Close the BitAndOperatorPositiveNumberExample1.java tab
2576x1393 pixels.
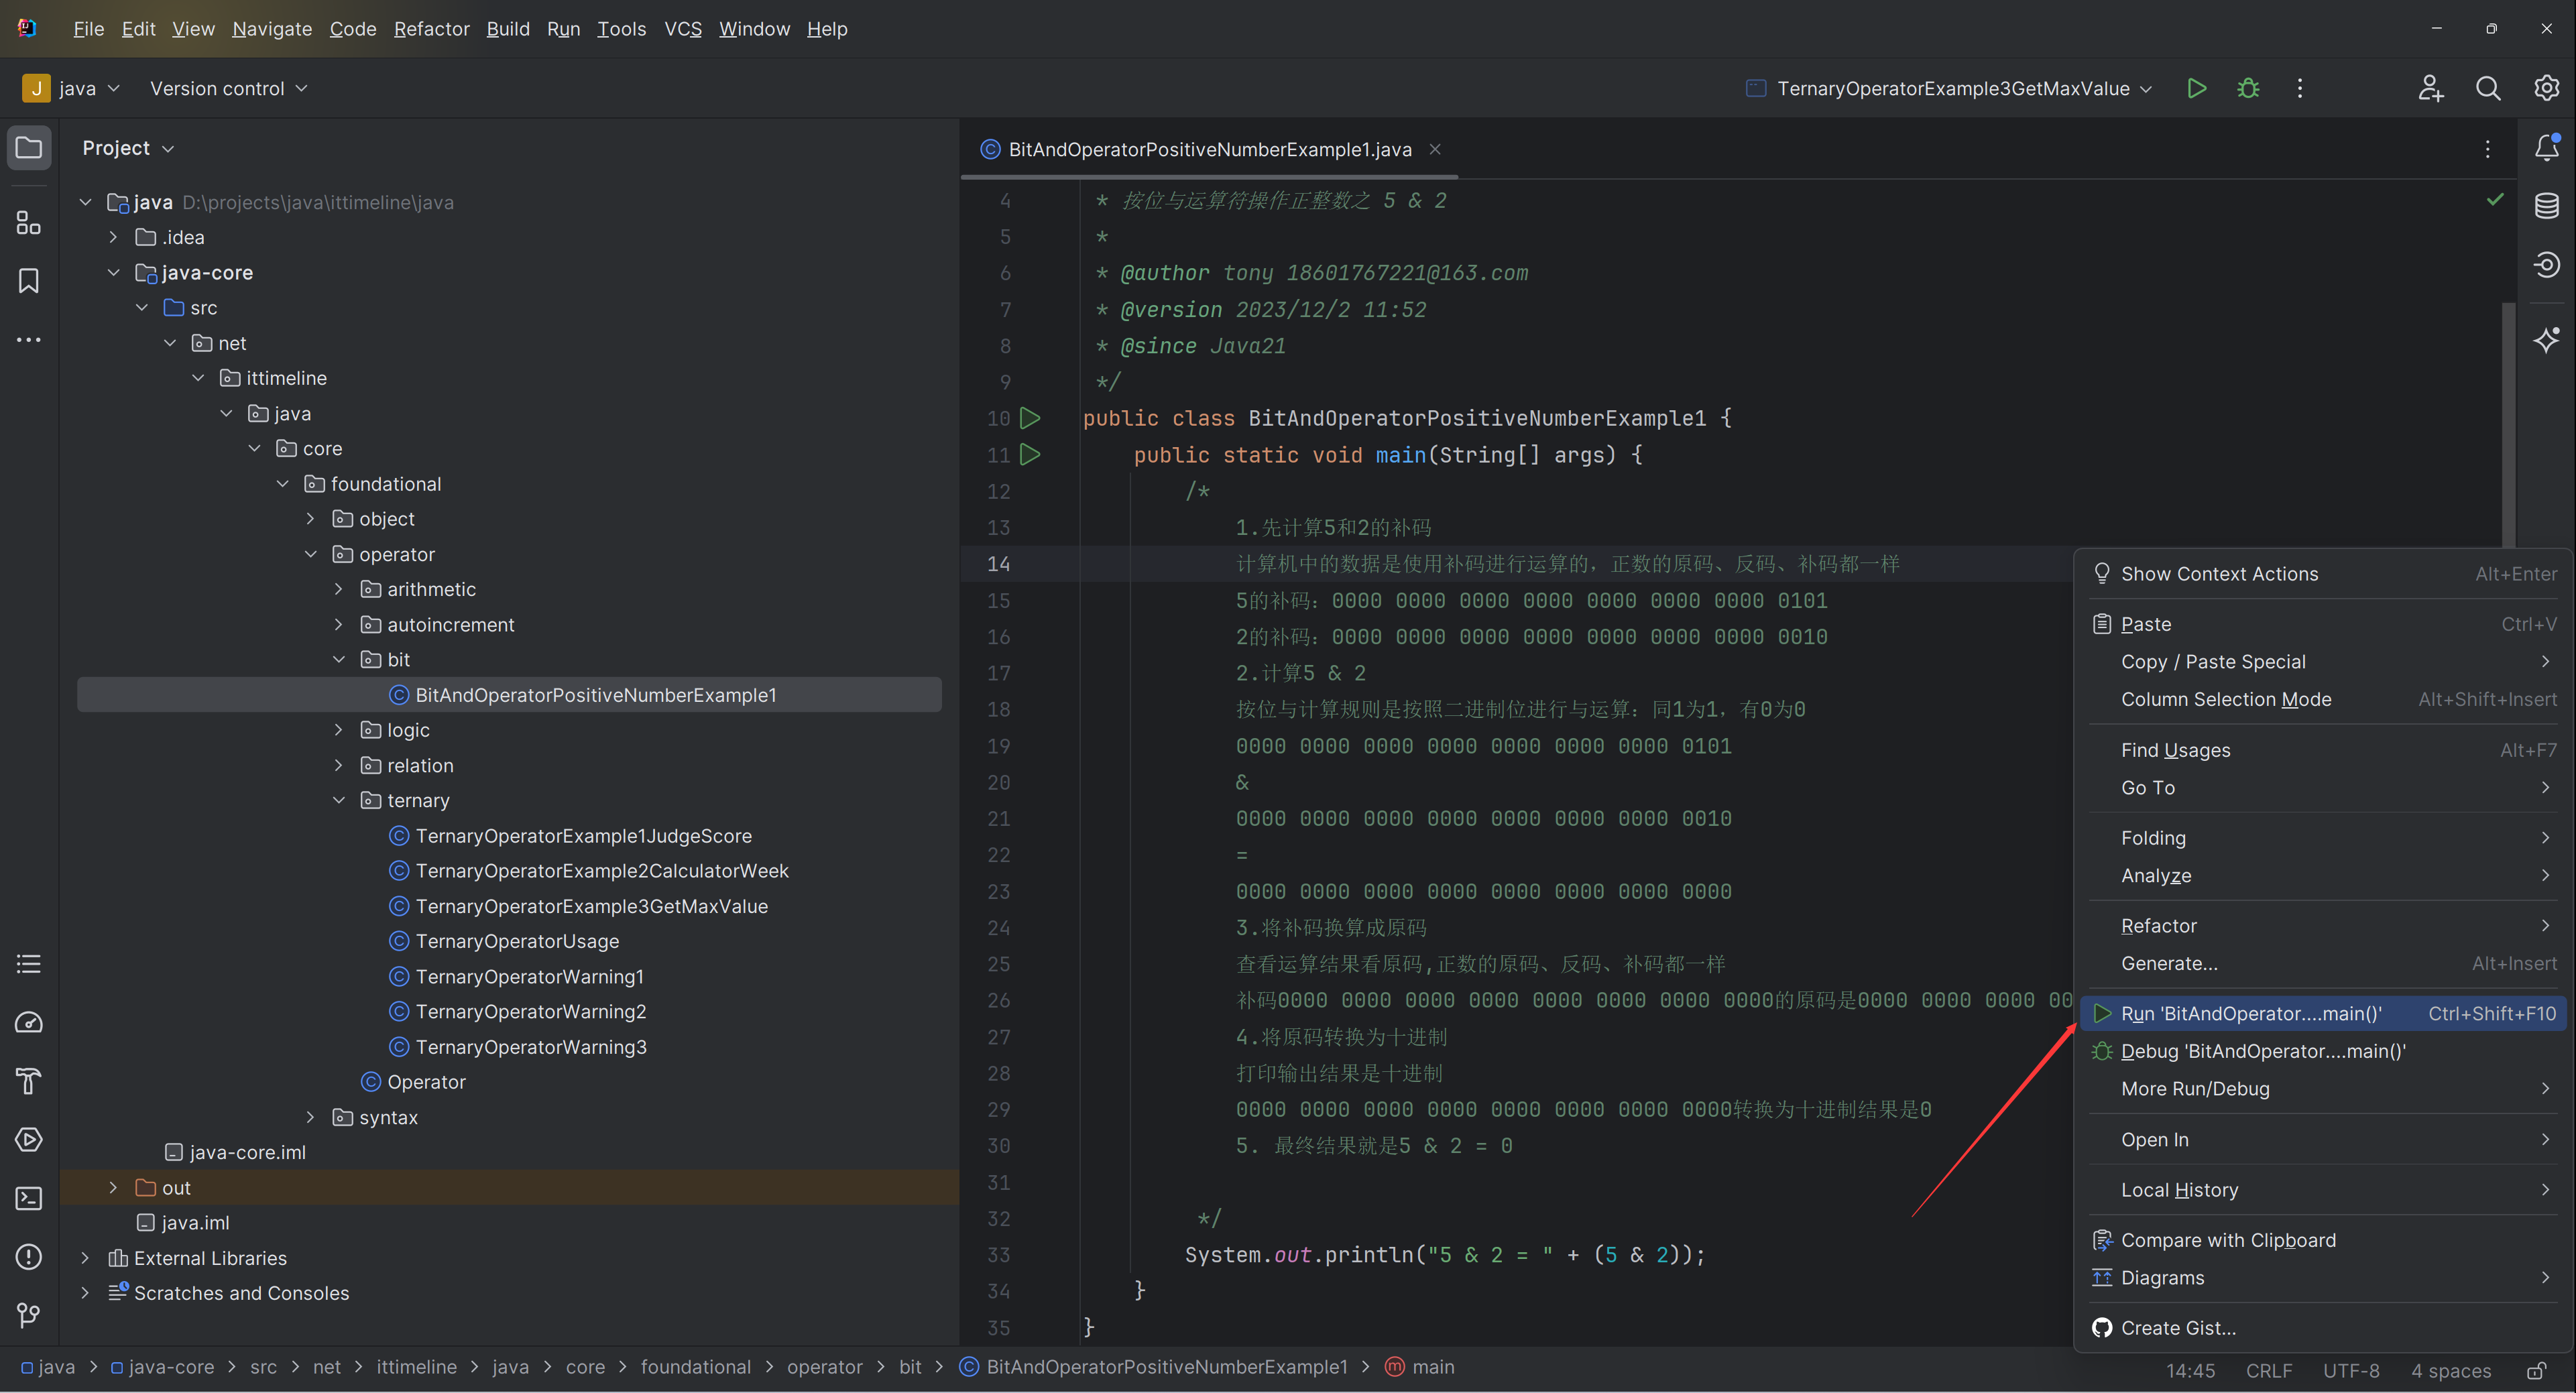pyautogui.click(x=1435, y=149)
